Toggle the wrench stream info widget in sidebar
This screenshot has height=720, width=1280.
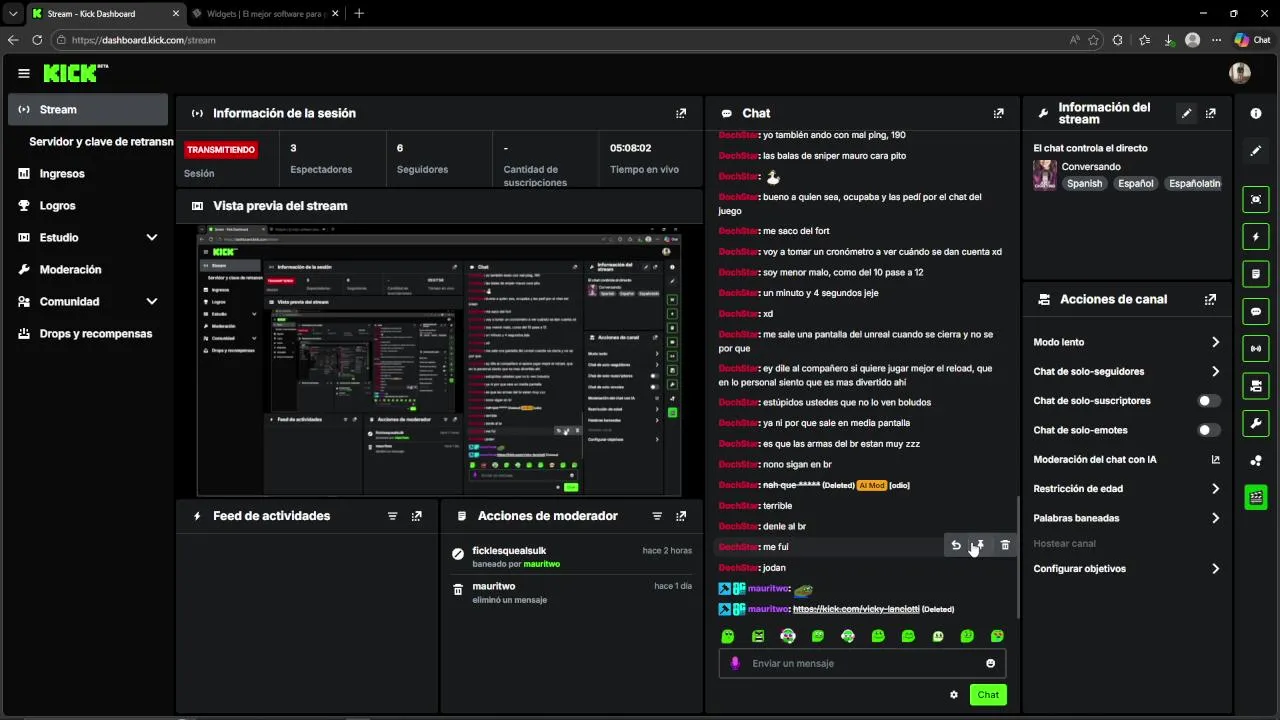coord(1256,424)
